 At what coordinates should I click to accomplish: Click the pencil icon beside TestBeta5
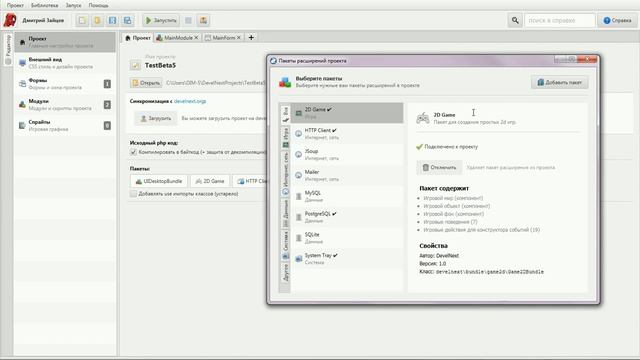tap(135, 65)
